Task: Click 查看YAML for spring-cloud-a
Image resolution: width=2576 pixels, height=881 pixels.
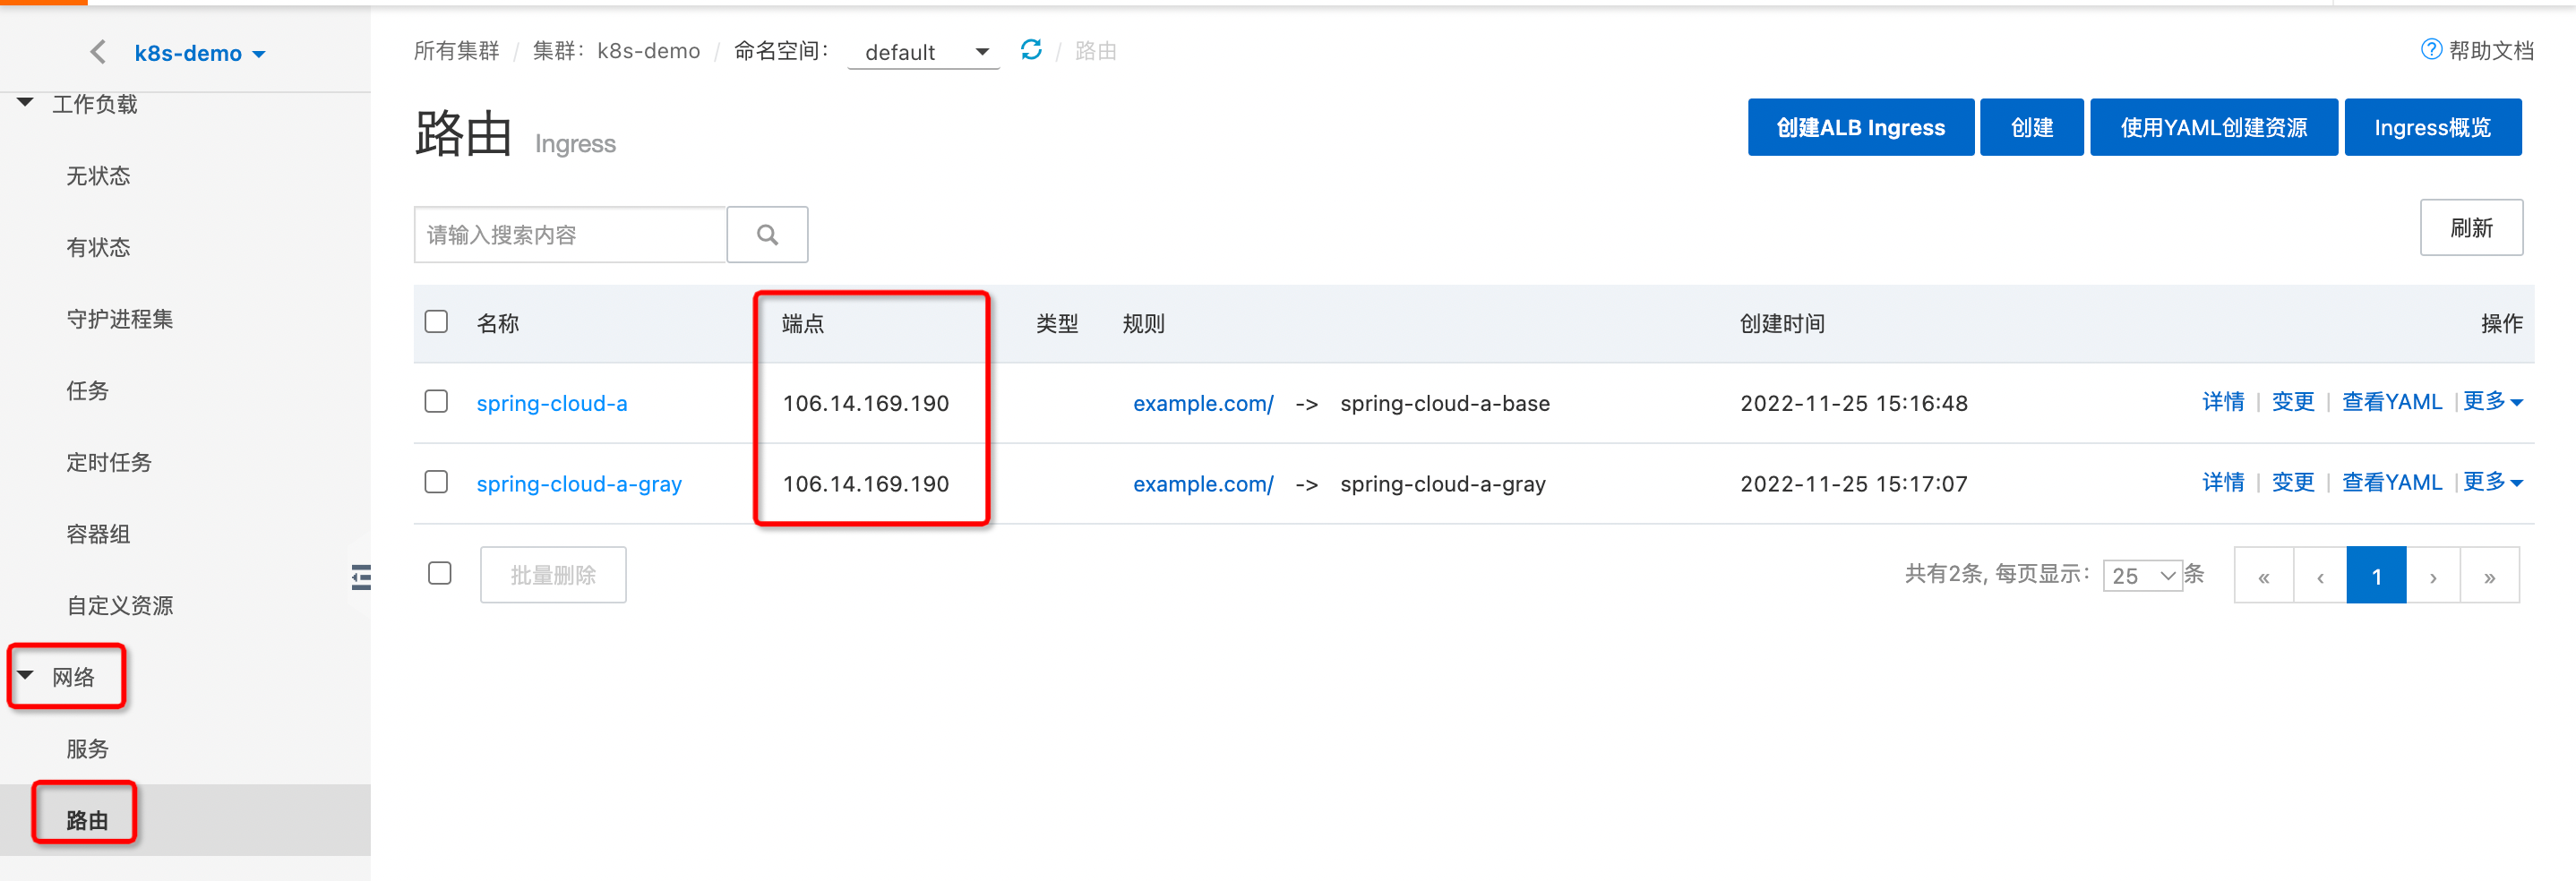Action: [x=2392, y=402]
